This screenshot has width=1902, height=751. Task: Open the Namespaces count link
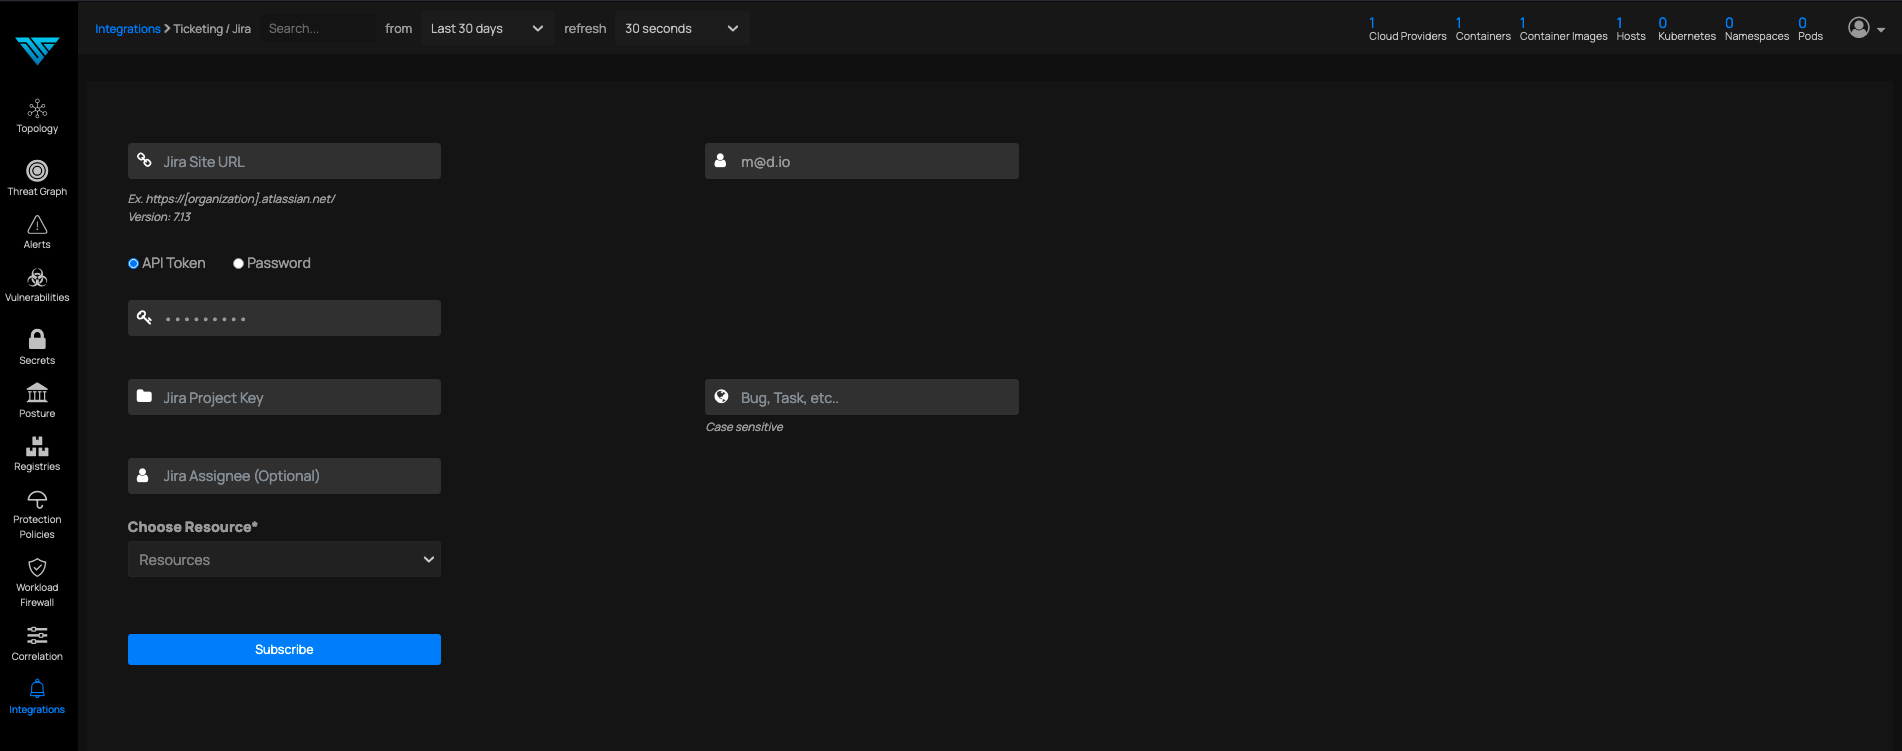point(1756,29)
